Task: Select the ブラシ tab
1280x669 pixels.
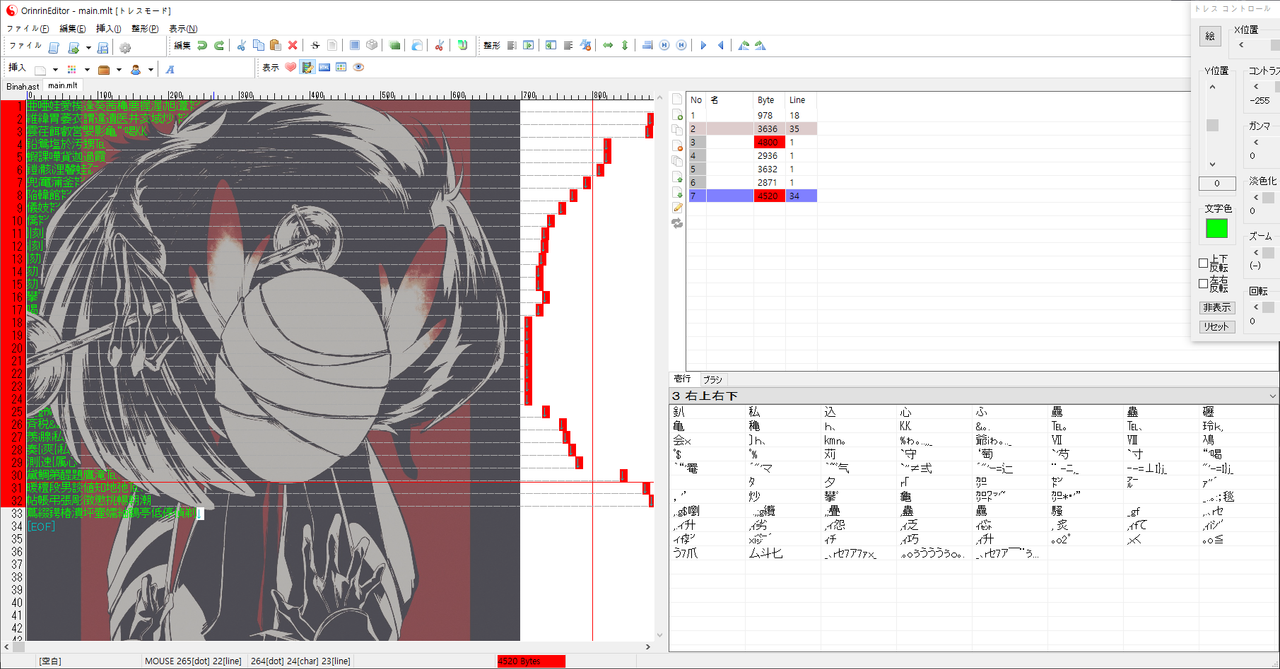Action: (x=712, y=379)
